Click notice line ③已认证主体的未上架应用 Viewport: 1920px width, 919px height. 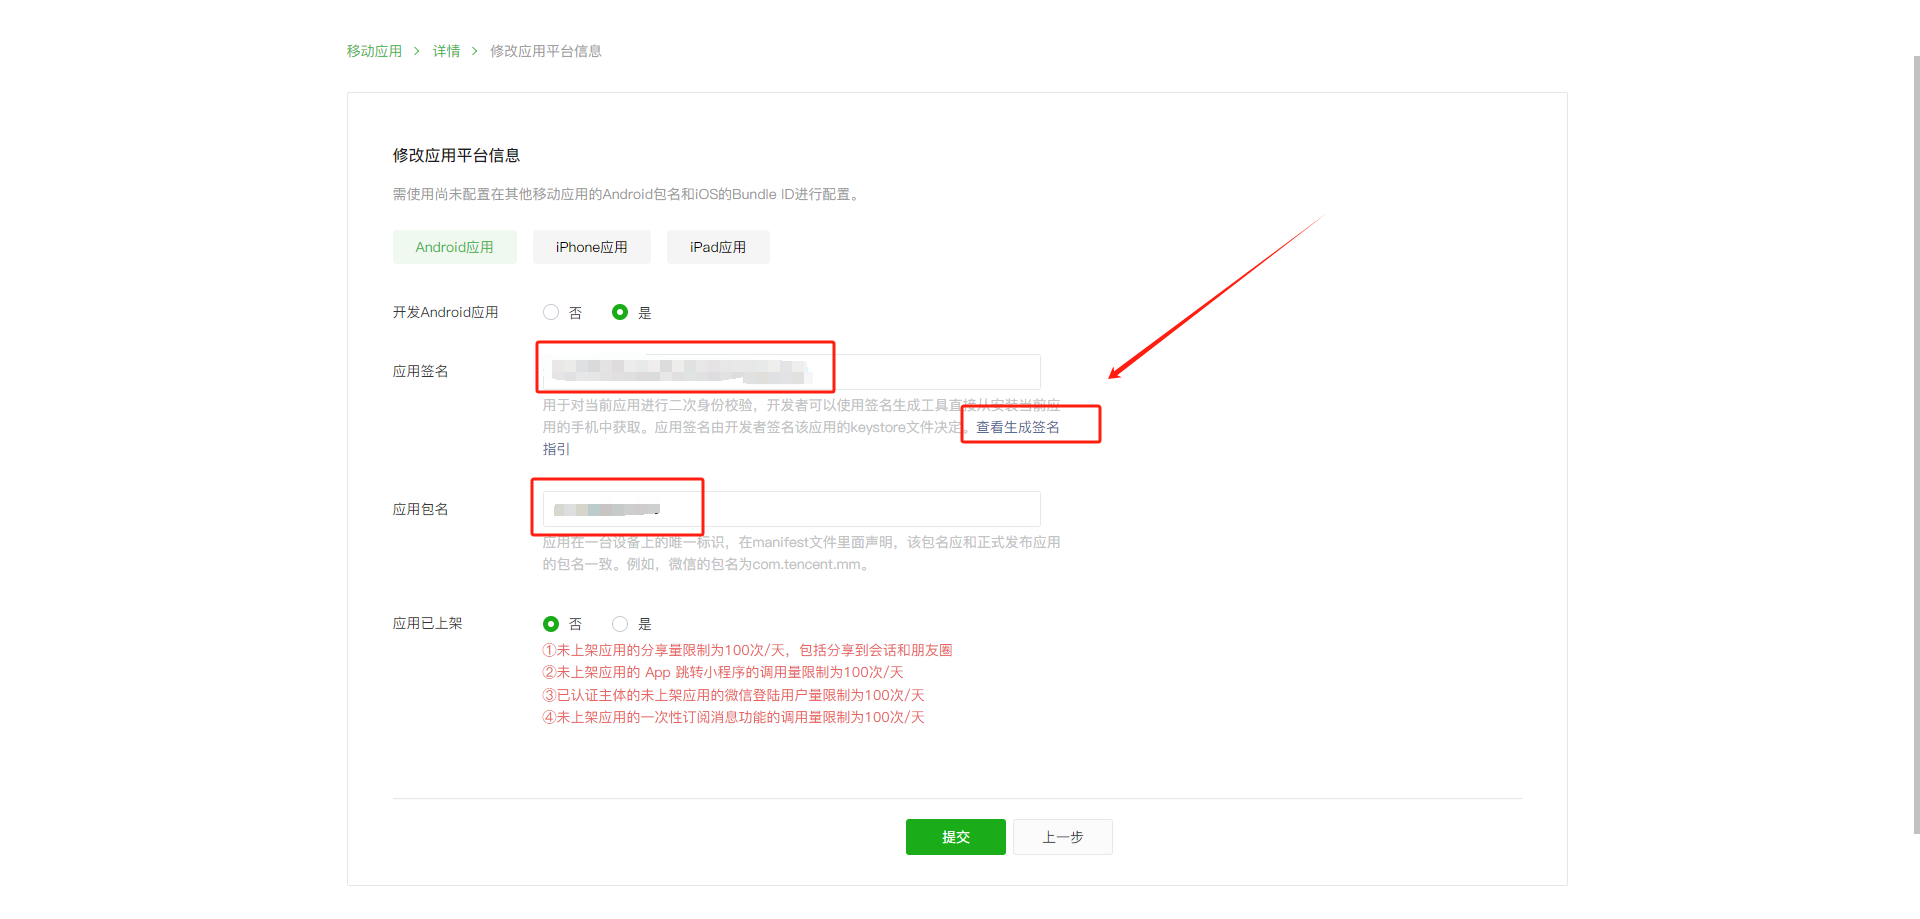point(733,695)
